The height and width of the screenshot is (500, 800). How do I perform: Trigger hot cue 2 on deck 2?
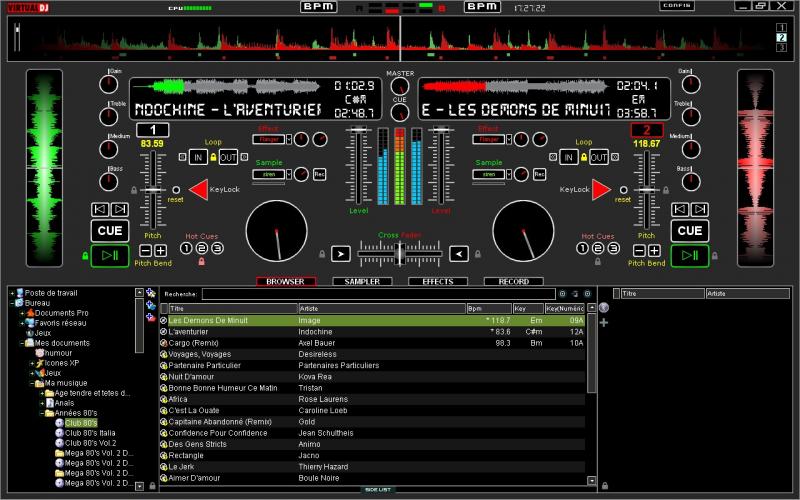coord(598,248)
